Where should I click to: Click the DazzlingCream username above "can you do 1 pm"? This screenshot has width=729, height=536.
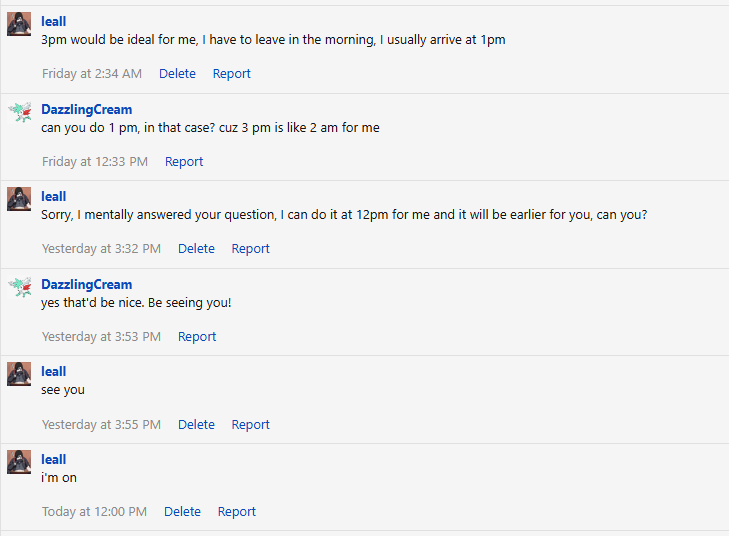[x=86, y=110]
